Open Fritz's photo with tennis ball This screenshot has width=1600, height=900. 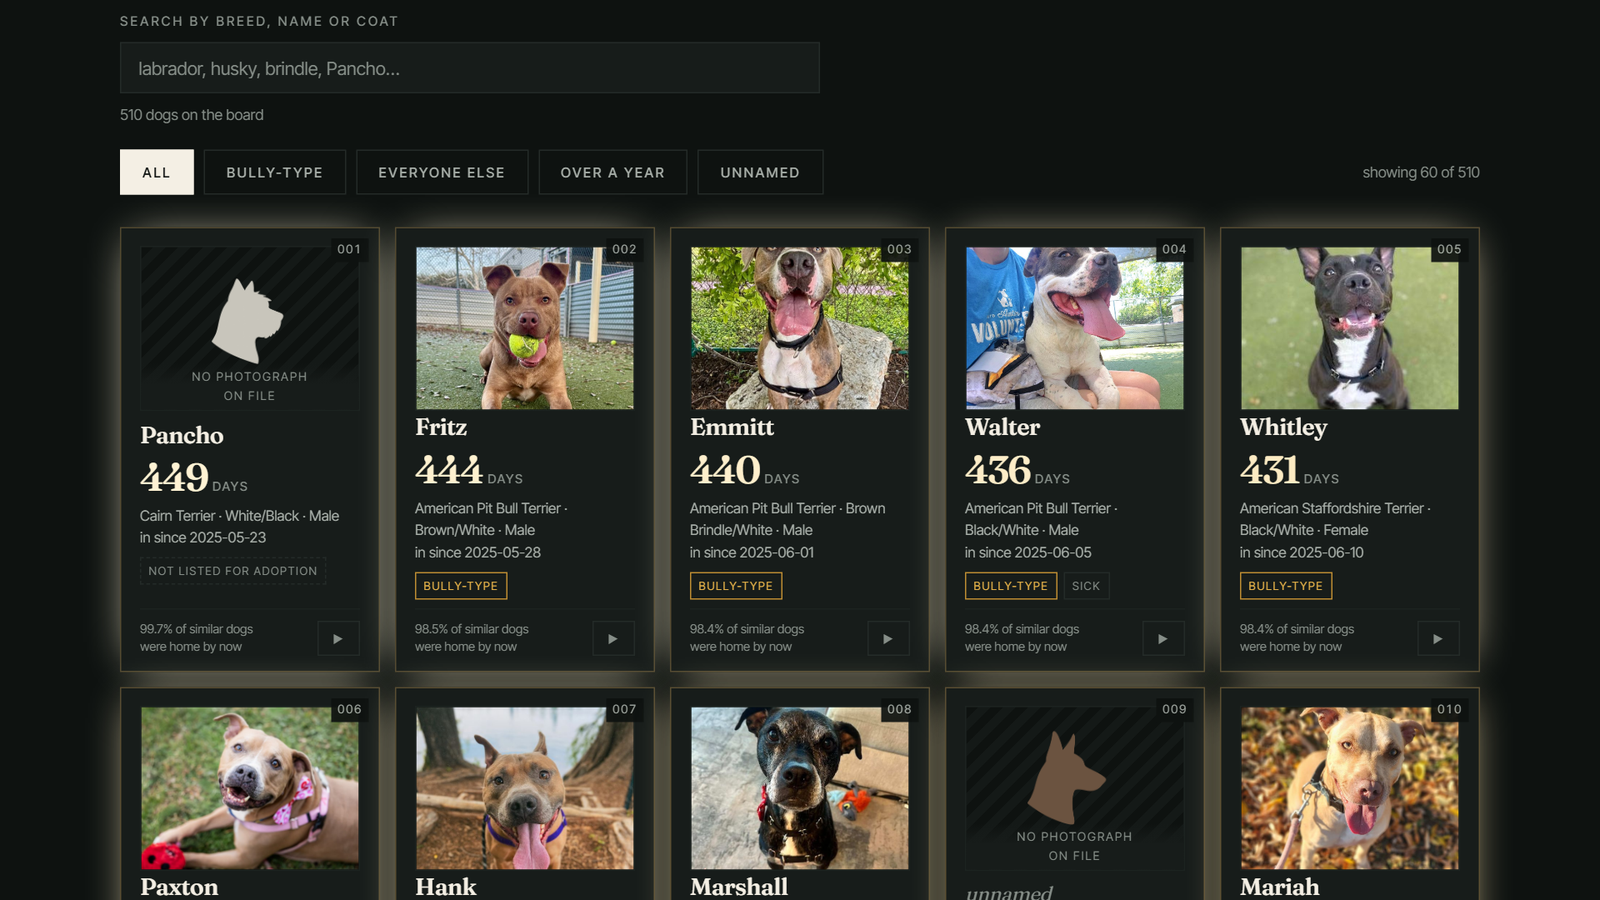[x=525, y=328]
